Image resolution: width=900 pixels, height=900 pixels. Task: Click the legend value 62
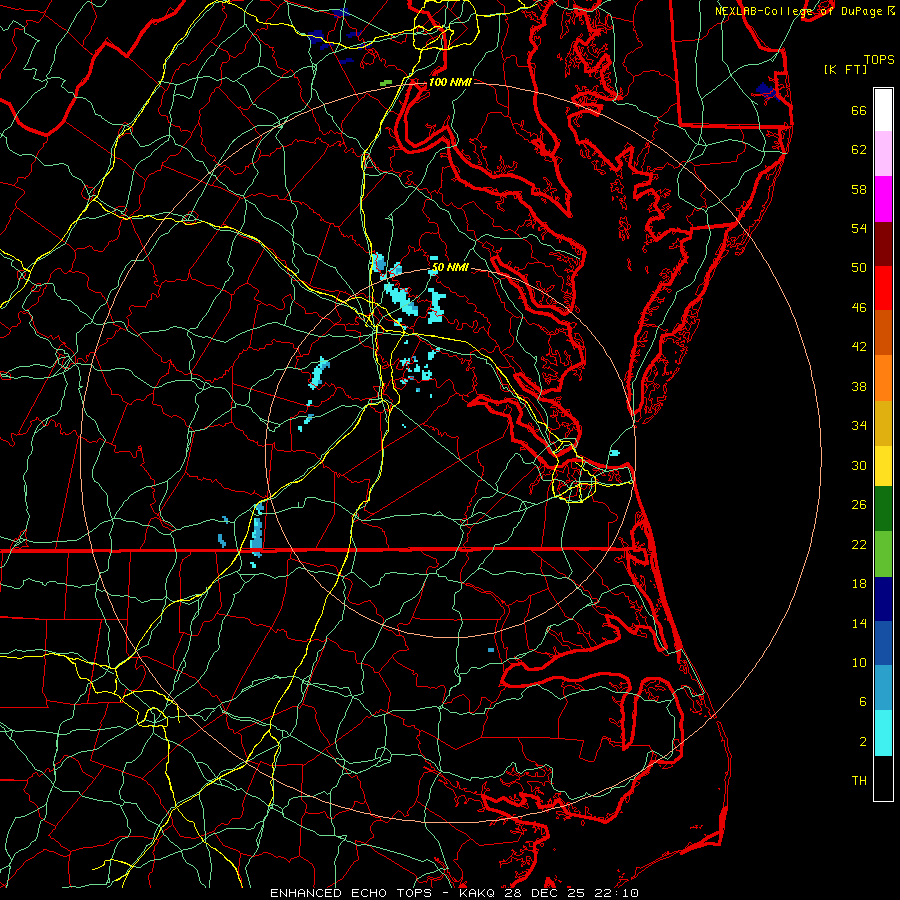coord(859,150)
